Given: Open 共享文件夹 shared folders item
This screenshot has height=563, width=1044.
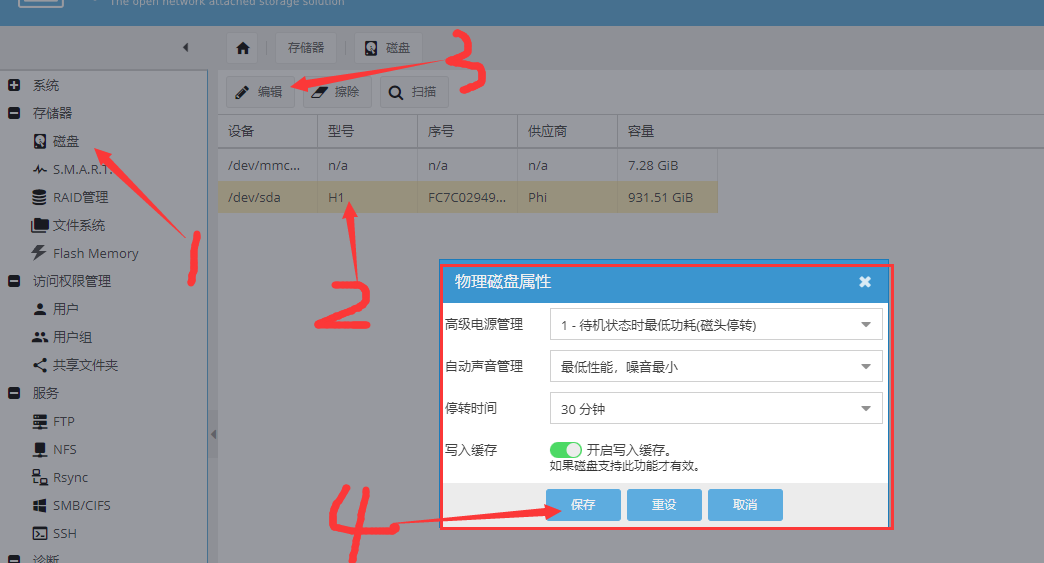Looking at the screenshot, I should coord(75,365).
